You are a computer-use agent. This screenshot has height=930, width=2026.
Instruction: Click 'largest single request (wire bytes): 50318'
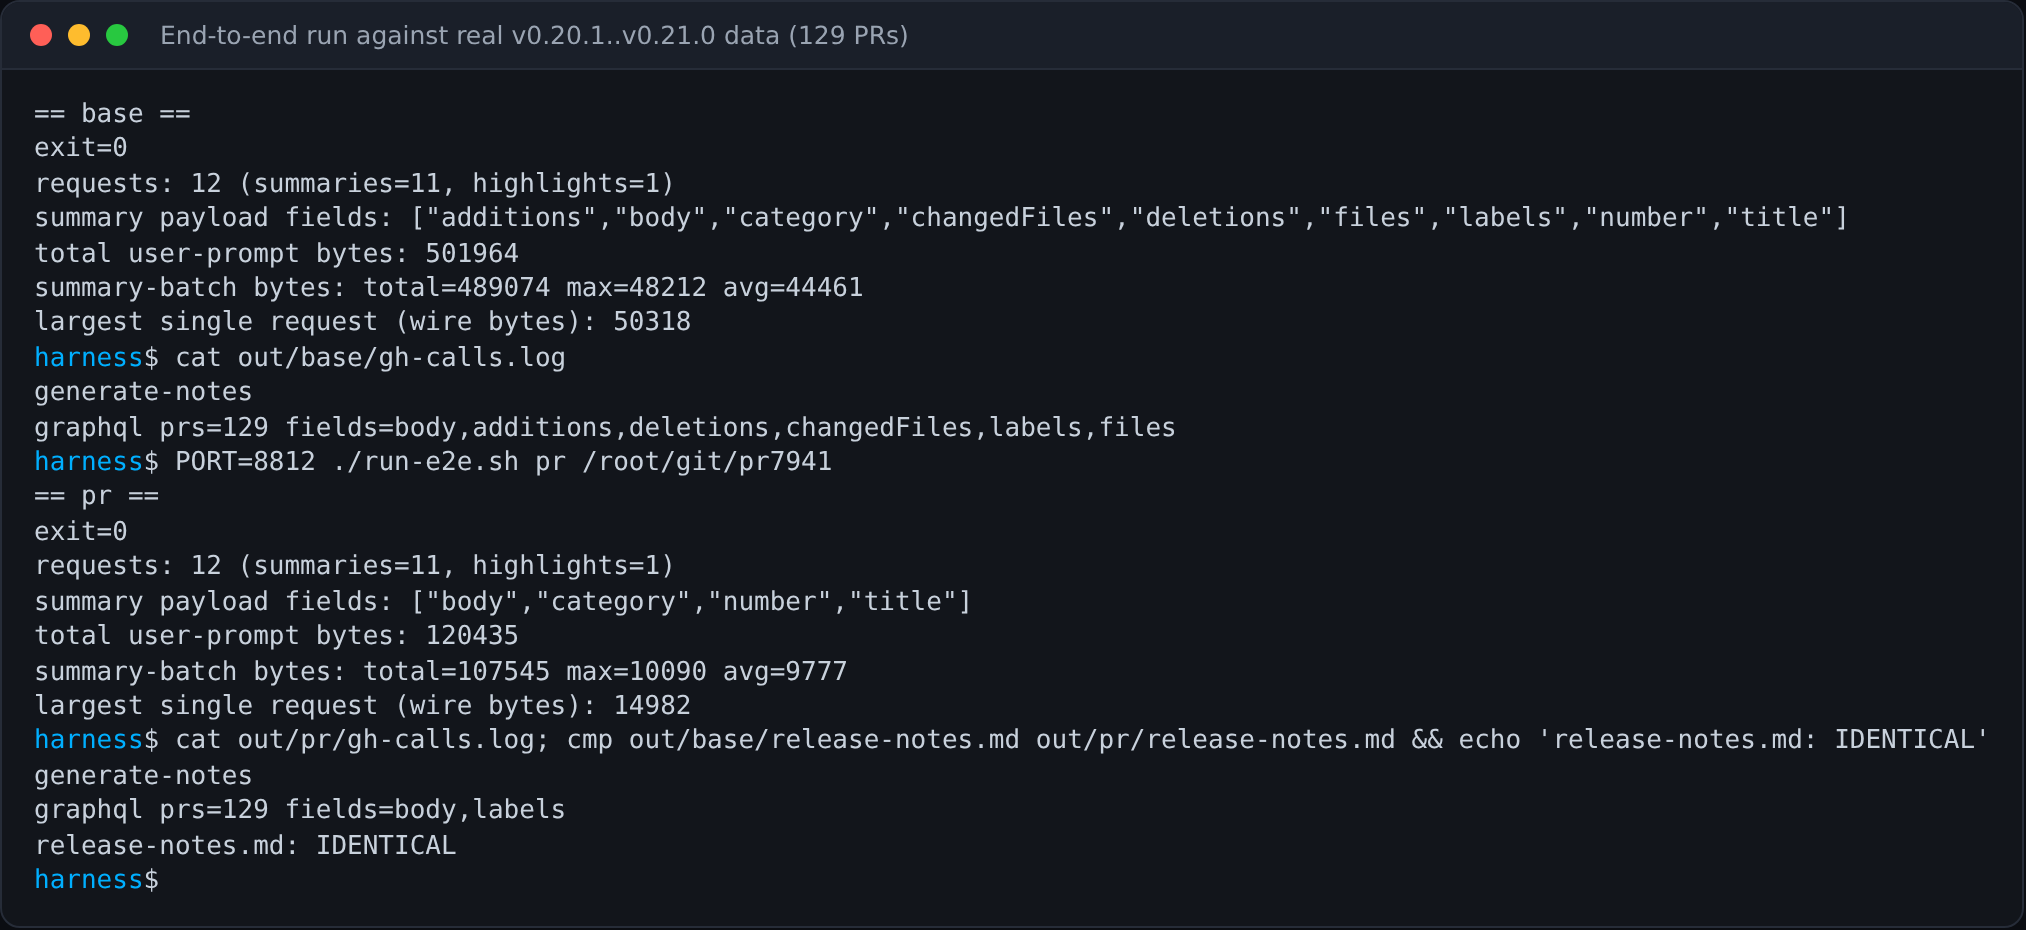pos(363,322)
